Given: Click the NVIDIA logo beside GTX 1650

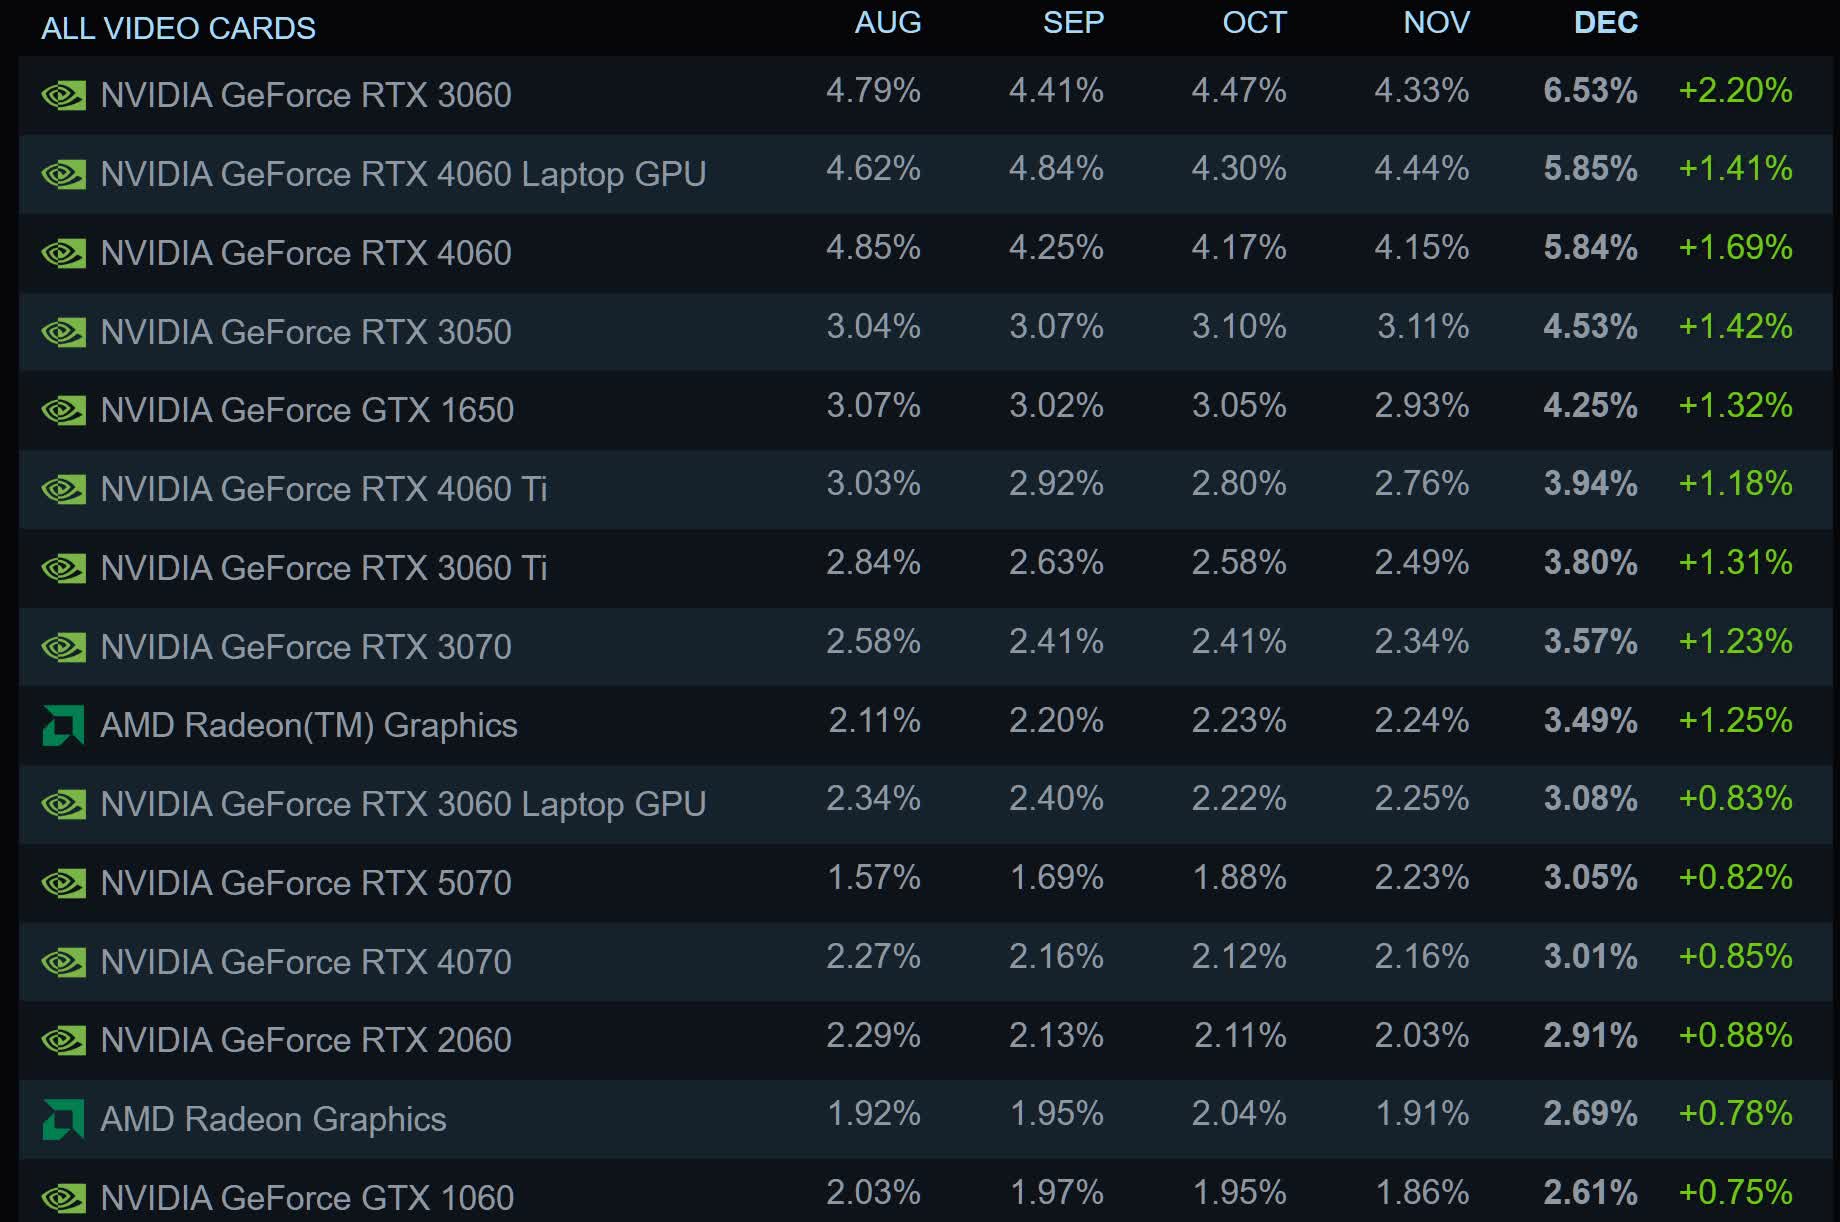Looking at the screenshot, I should click(x=63, y=411).
